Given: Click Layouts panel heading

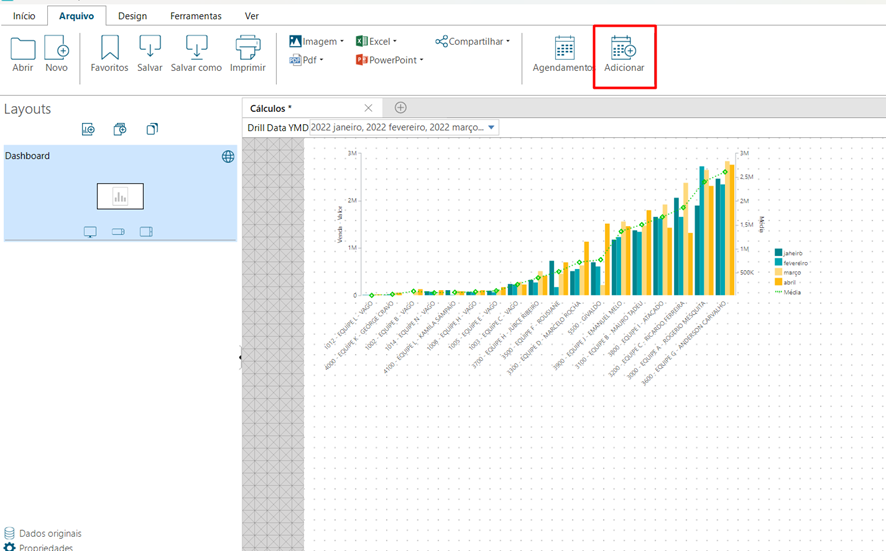Looking at the screenshot, I should pyautogui.click(x=27, y=109).
